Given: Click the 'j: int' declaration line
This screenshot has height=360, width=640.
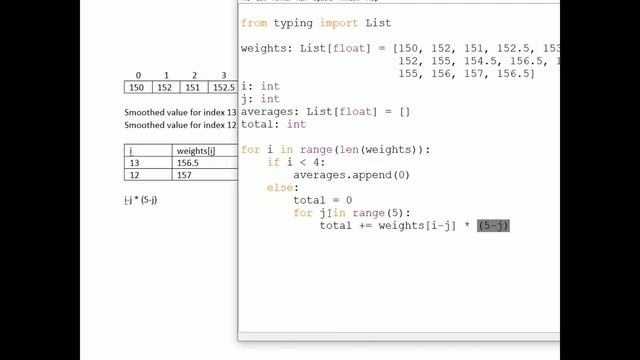Looking at the screenshot, I should tap(260, 99).
